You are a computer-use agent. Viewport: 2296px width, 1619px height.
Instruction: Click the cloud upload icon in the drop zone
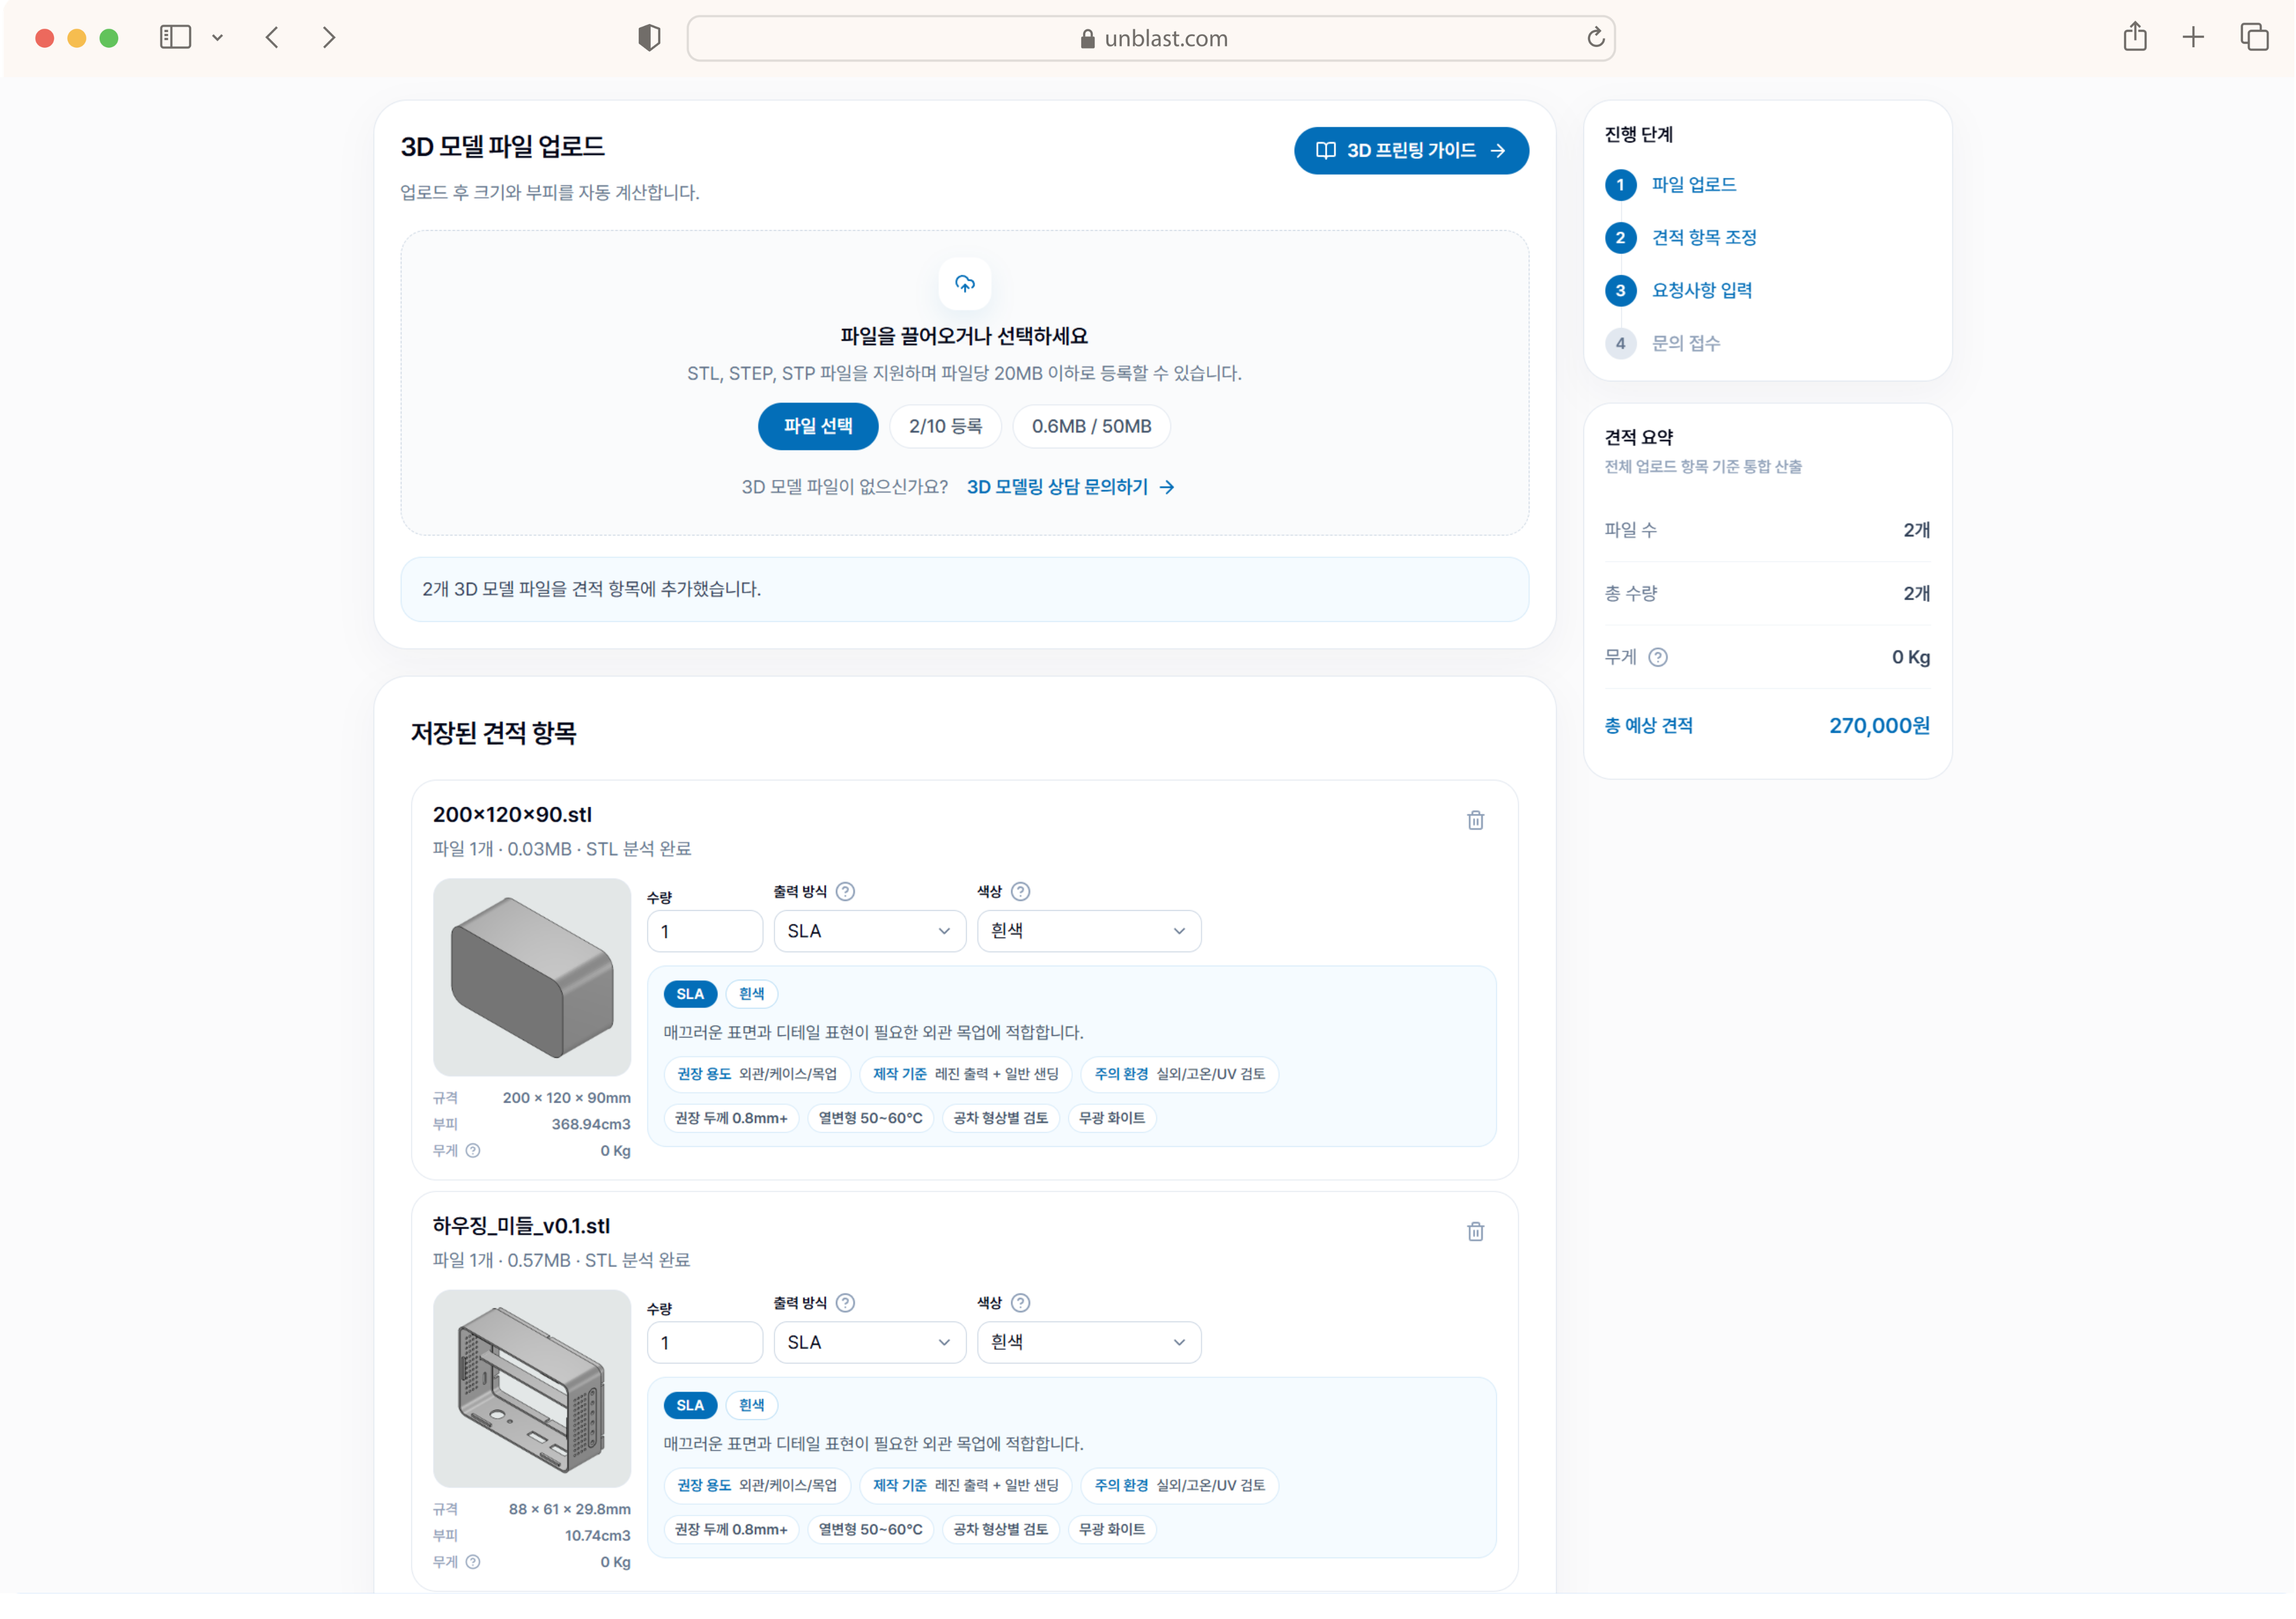click(x=964, y=284)
